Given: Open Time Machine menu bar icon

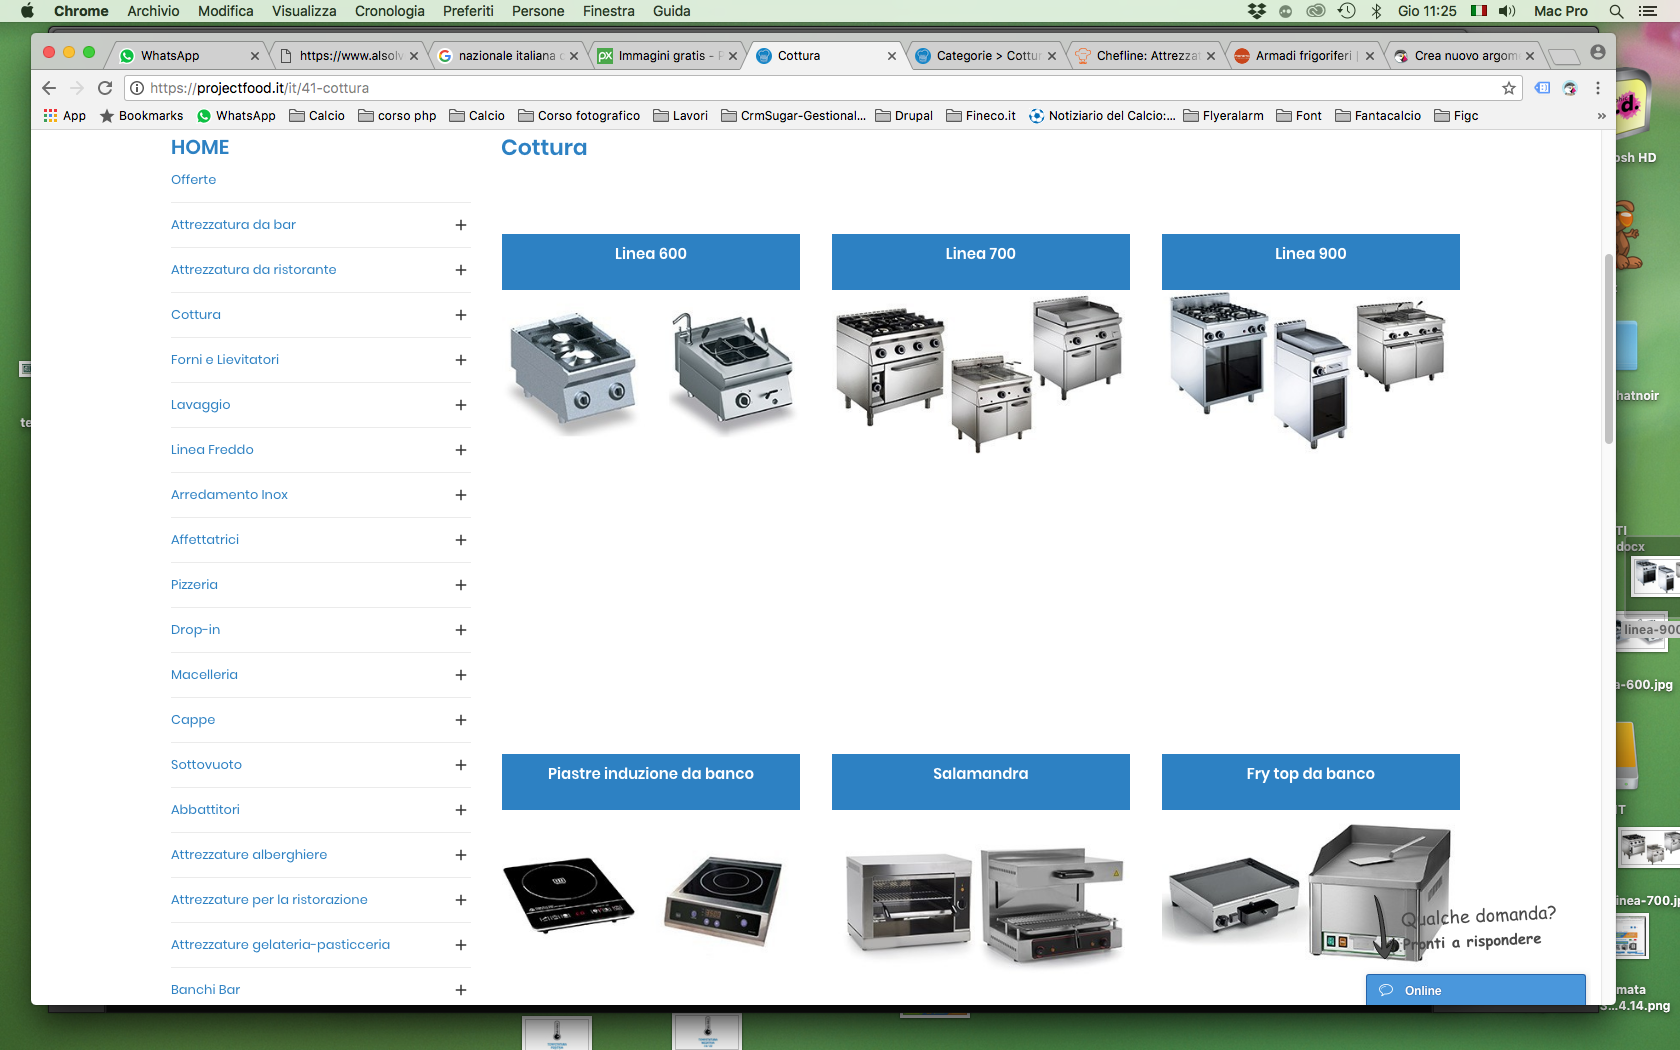Looking at the screenshot, I should click(x=1347, y=11).
